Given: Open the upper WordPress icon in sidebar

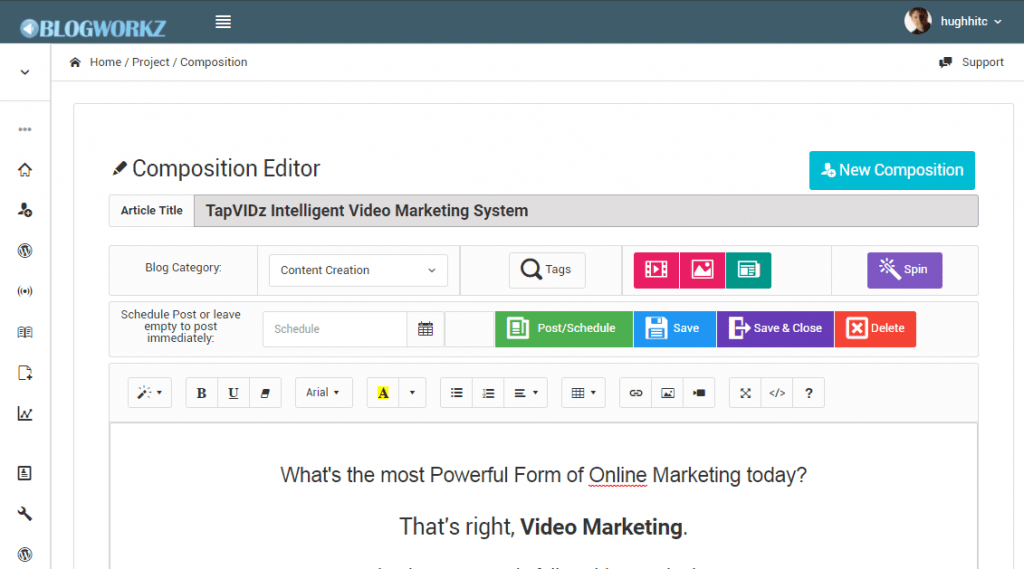Looking at the screenshot, I should pyautogui.click(x=25, y=250).
